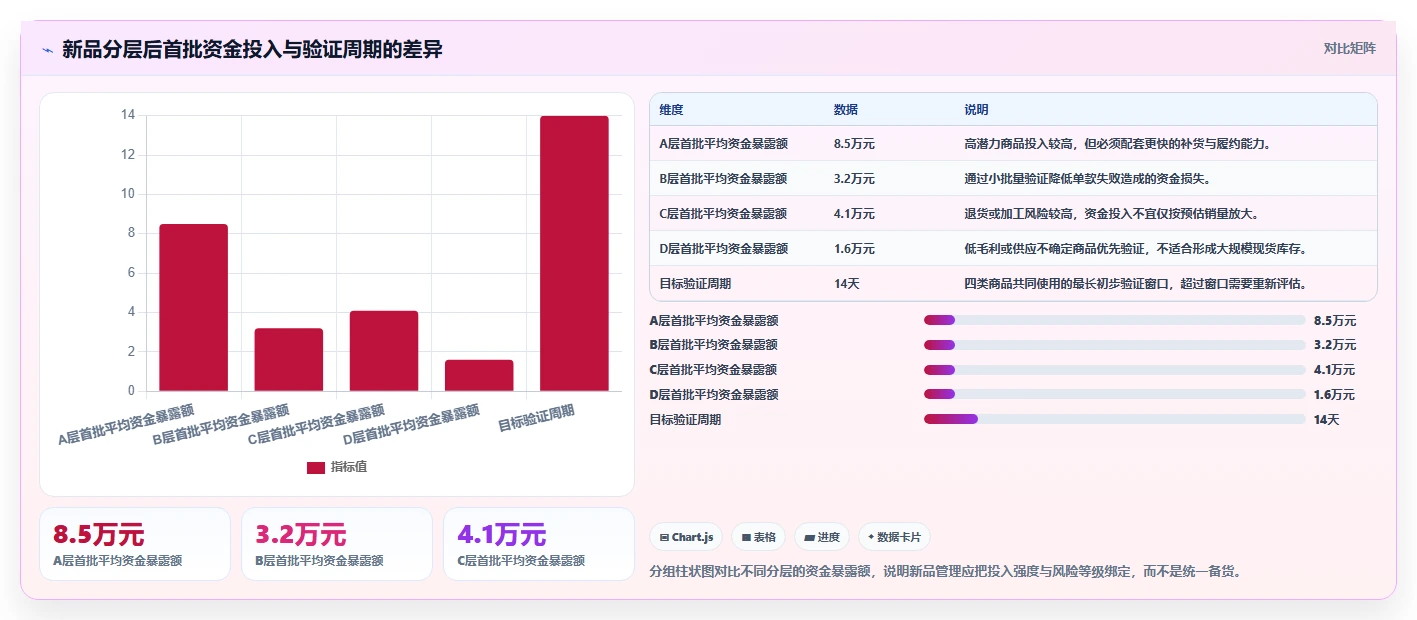Click the C层 chart bar near 4.1
Screen dimensions: 1417x620
[x=384, y=351]
